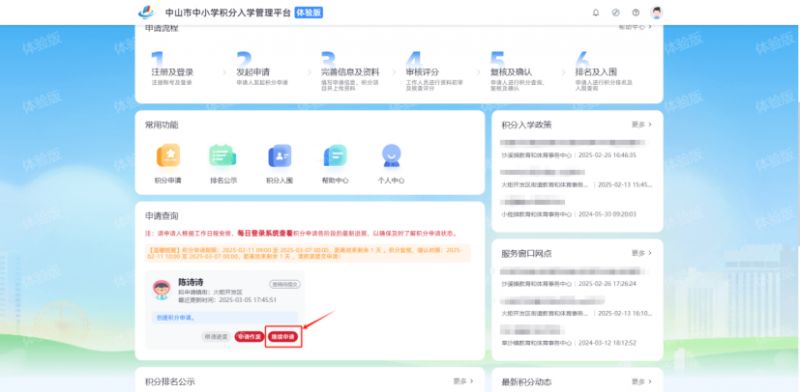Click the 最新积分动态 panel heading
This screenshot has width=800, height=392.
[527, 382]
